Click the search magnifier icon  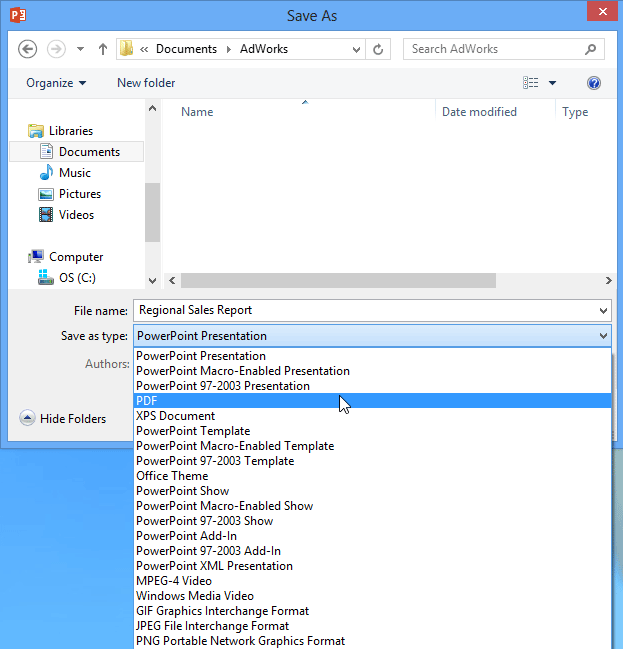591,49
